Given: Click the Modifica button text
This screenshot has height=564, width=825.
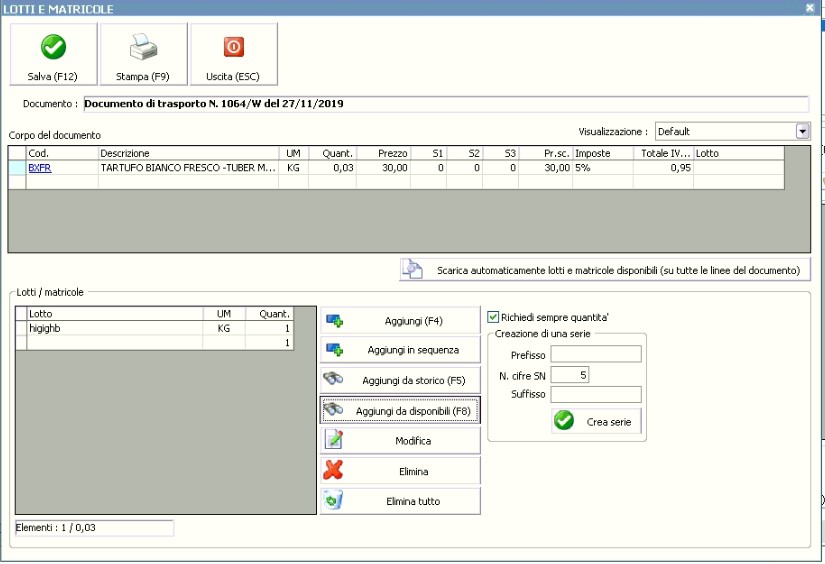Looking at the screenshot, I should pos(413,441).
